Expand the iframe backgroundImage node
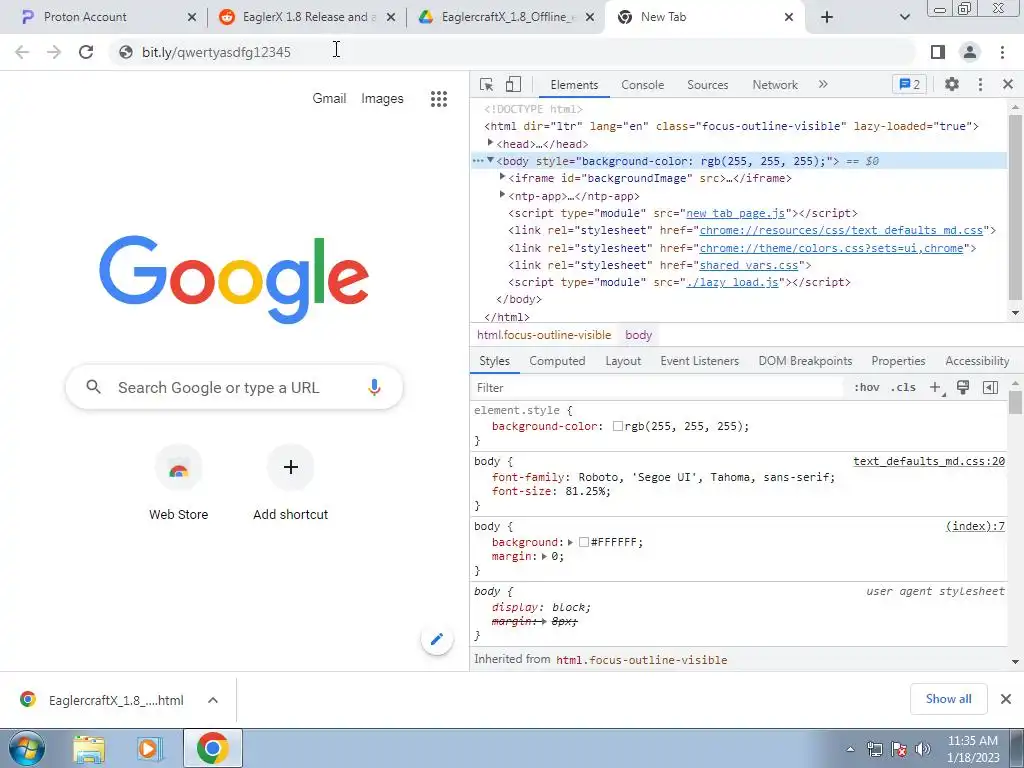This screenshot has height=768, width=1024. click(502, 177)
